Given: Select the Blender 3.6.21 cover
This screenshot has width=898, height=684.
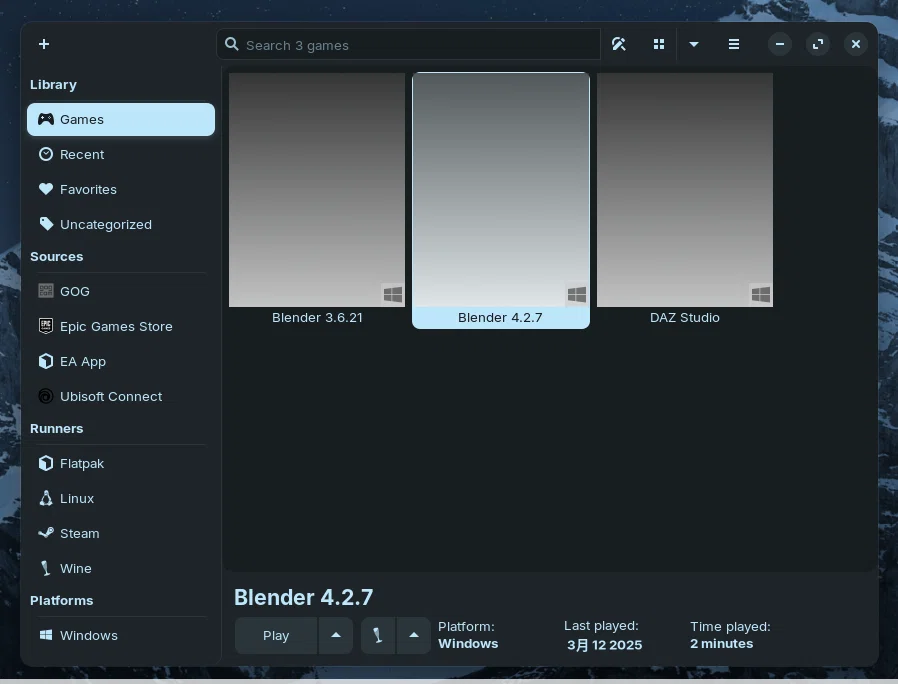Looking at the screenshot, I should [x=317, y=190].
